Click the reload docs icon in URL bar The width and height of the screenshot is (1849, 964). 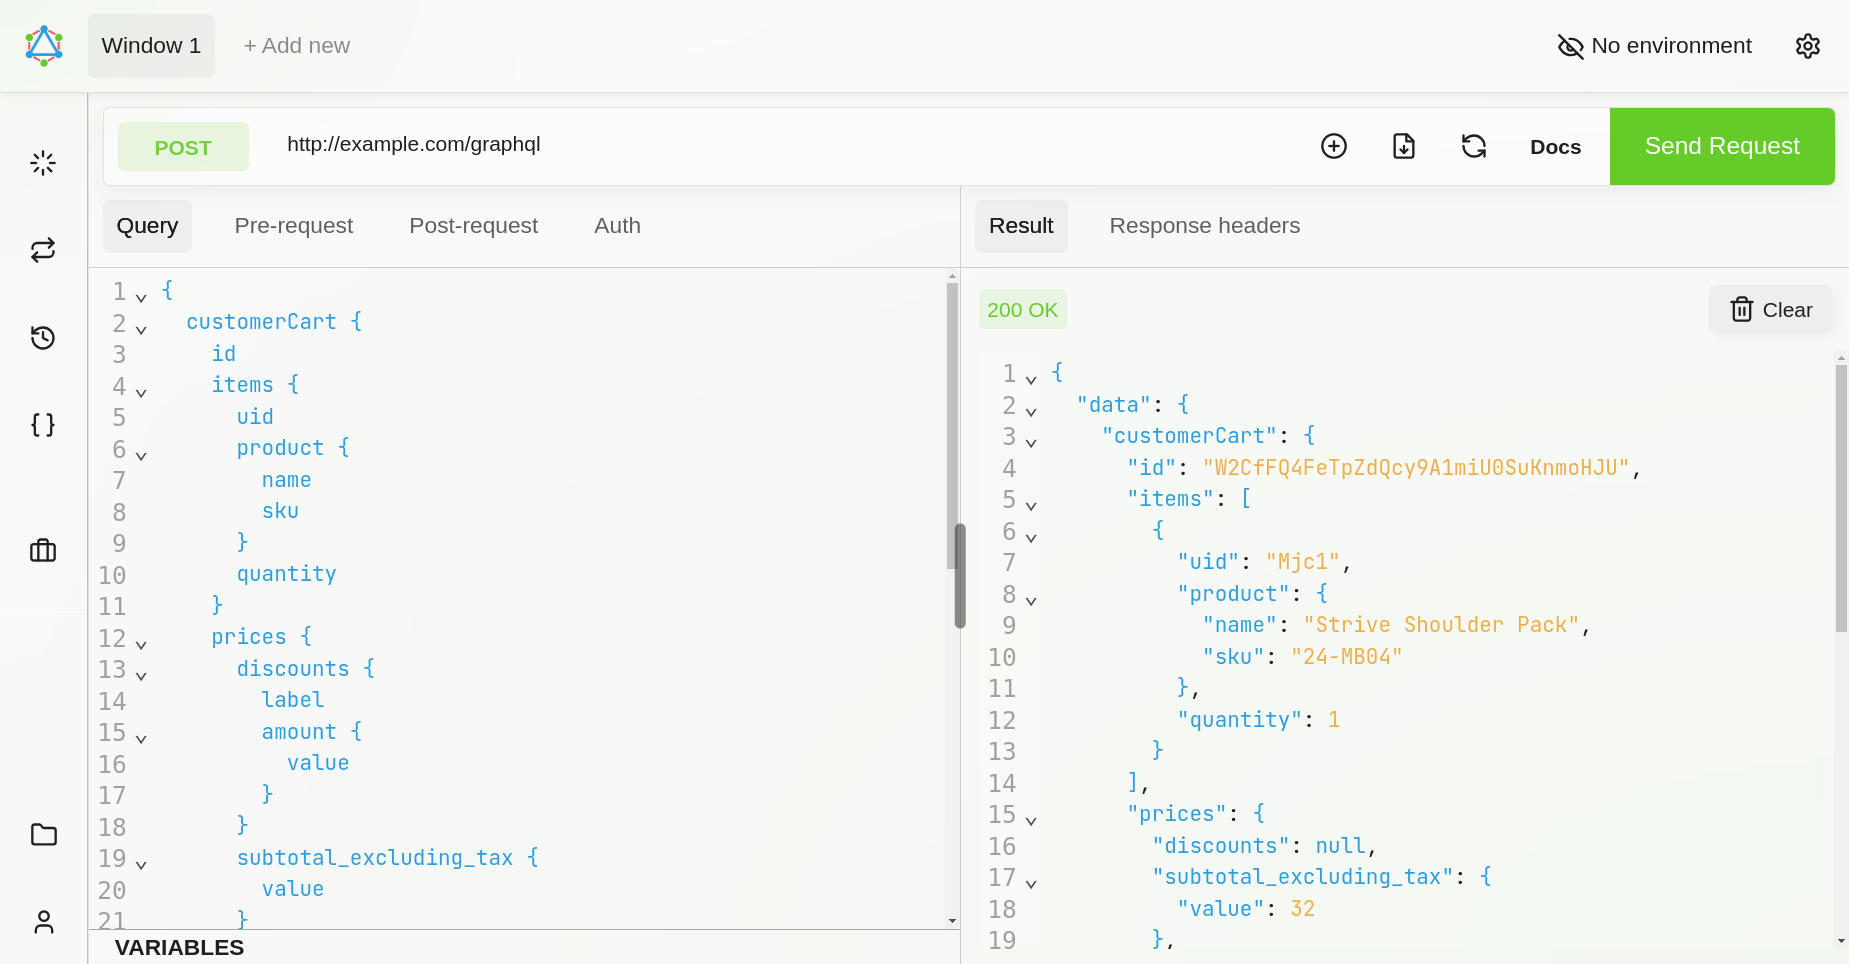coord(1473,146)
